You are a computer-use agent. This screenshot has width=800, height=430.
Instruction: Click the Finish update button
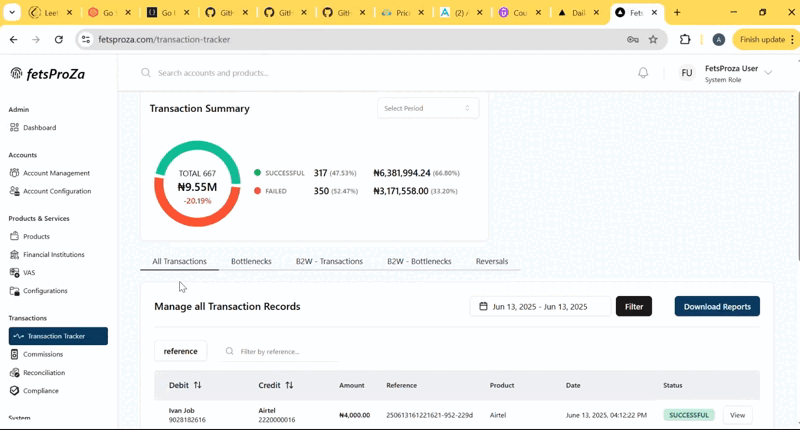[x=762, y=39]
